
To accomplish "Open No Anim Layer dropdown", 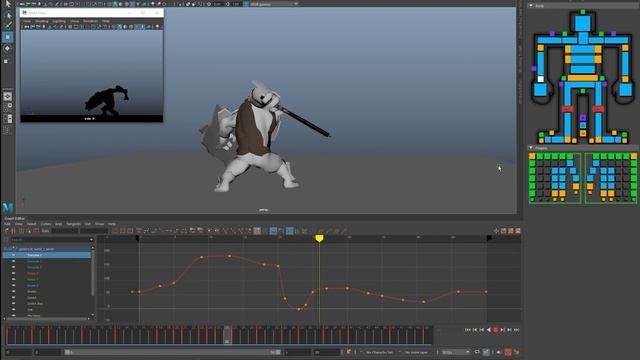I will click(x=416, y=352).
